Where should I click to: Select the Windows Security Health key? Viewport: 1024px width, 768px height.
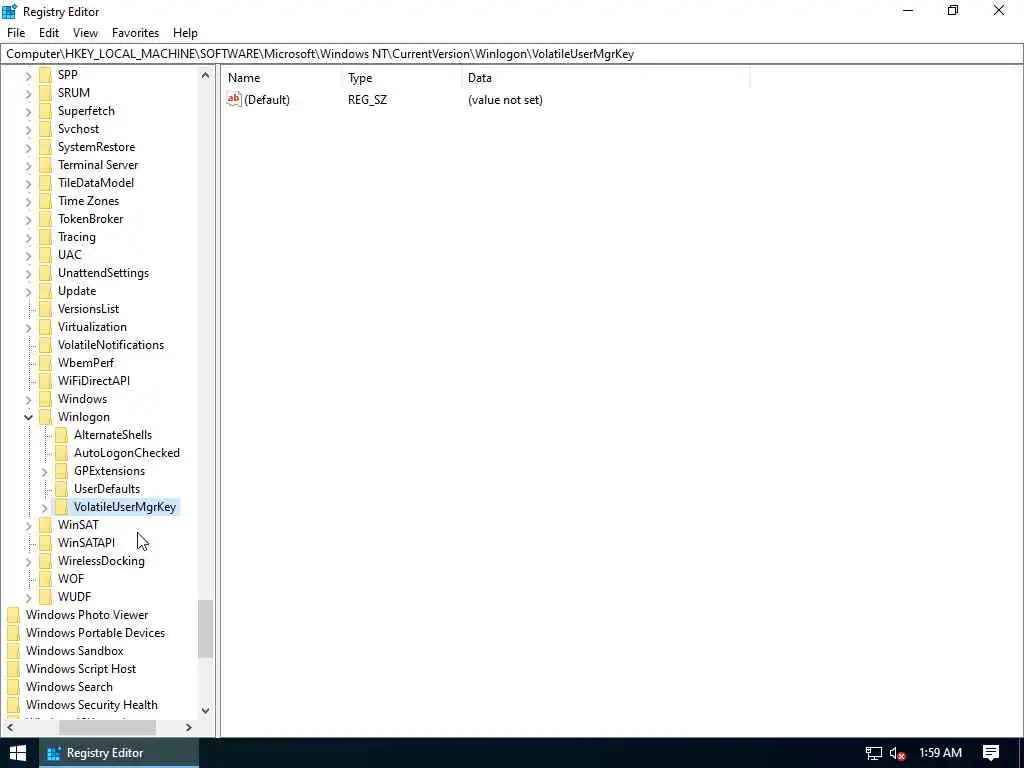tap(91, 705)
